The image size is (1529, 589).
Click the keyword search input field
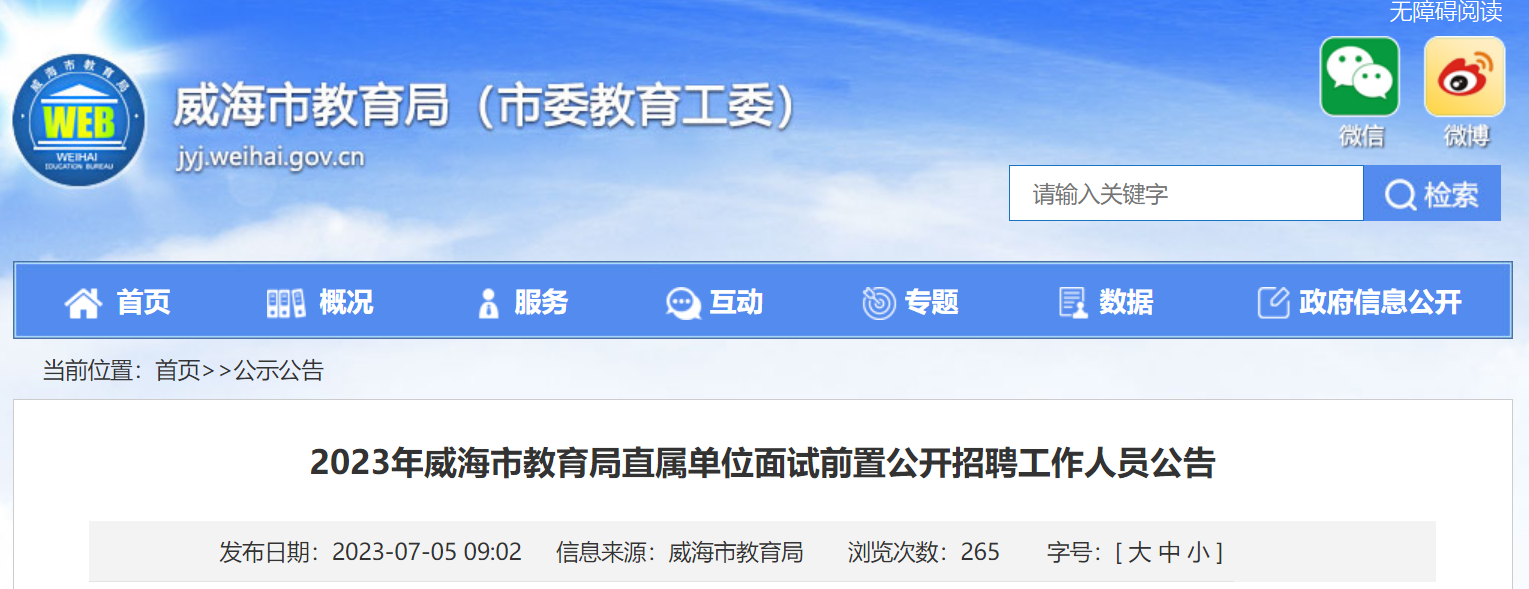[1186, 193]
